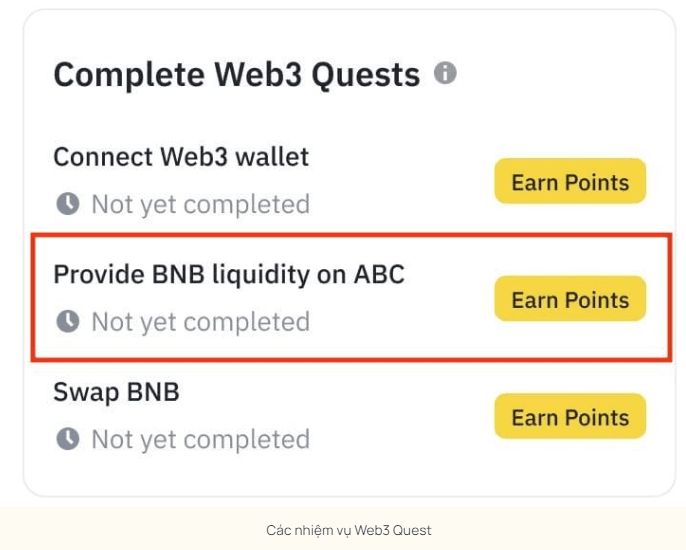
Task: Click Not yet completed under Swap BNB
Action: point(200,440)
